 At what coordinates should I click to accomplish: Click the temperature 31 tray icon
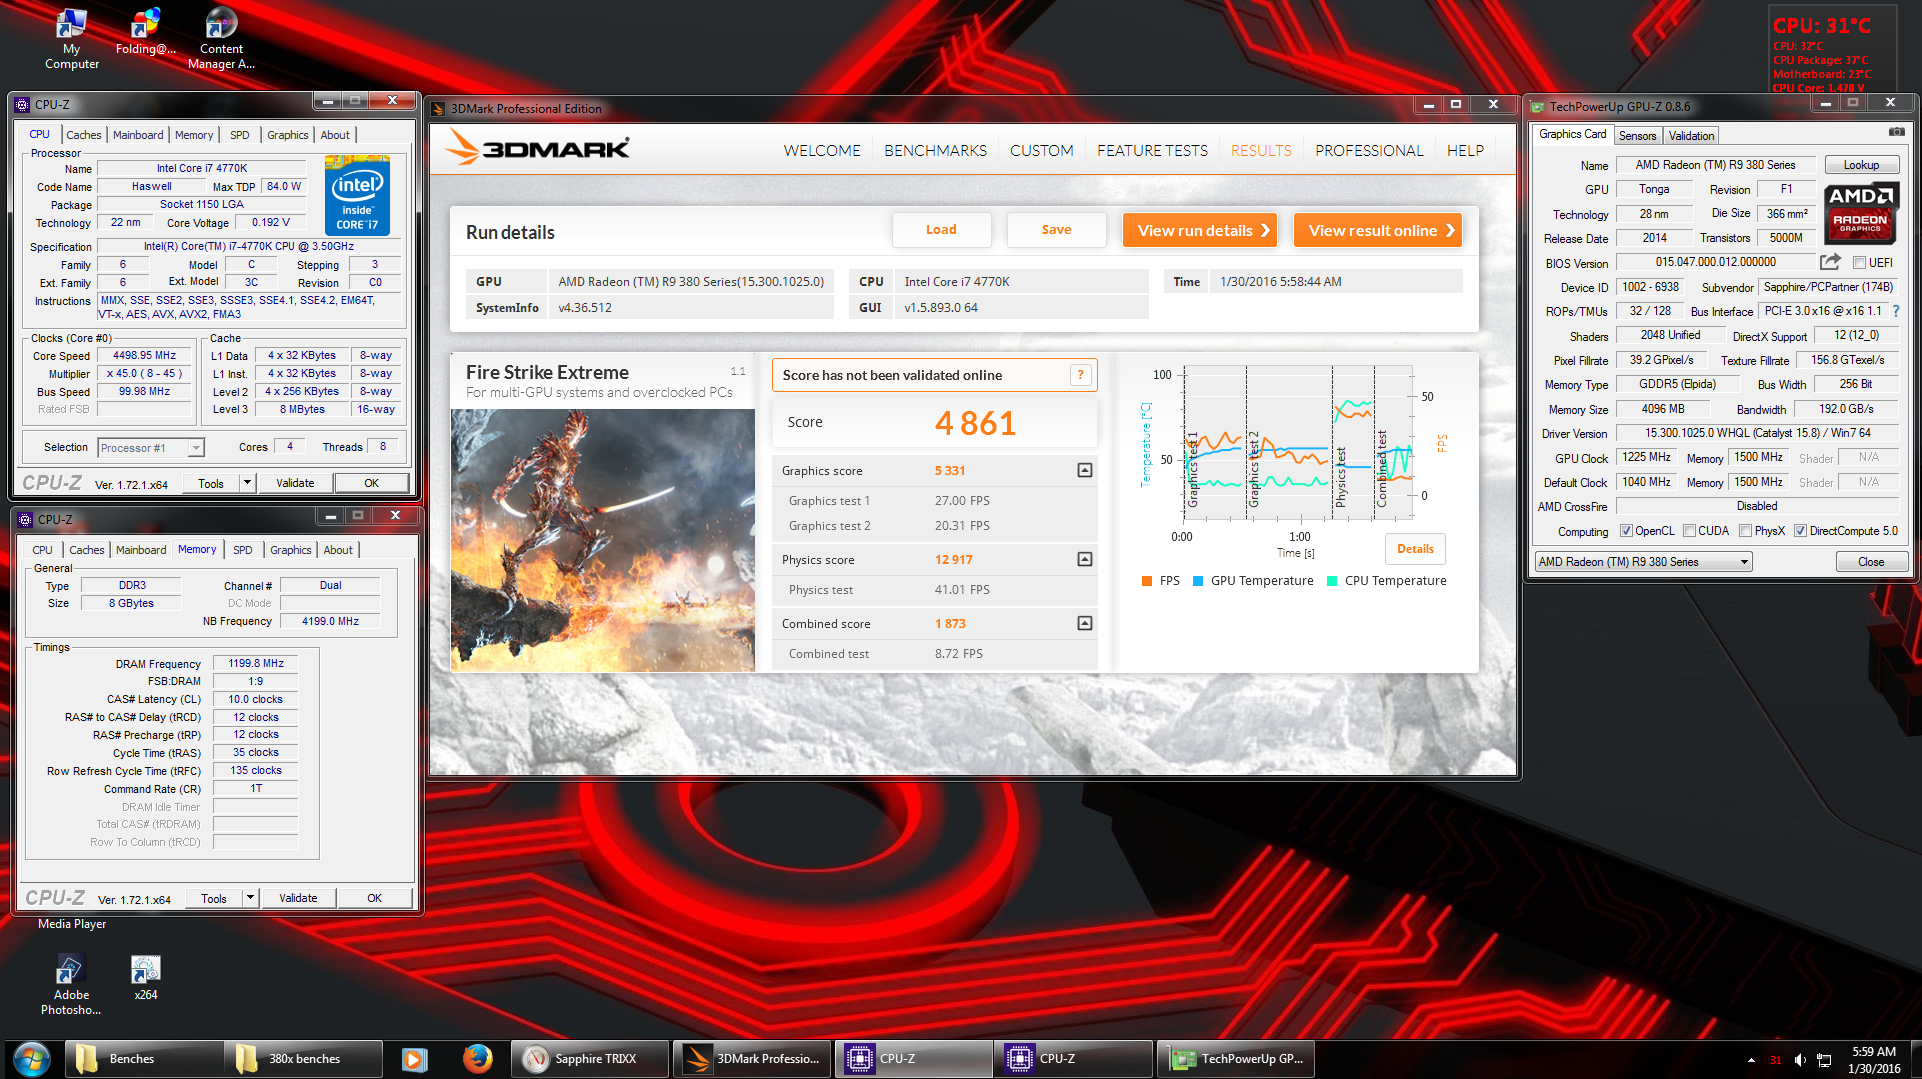click(x=1775, y=1060)
